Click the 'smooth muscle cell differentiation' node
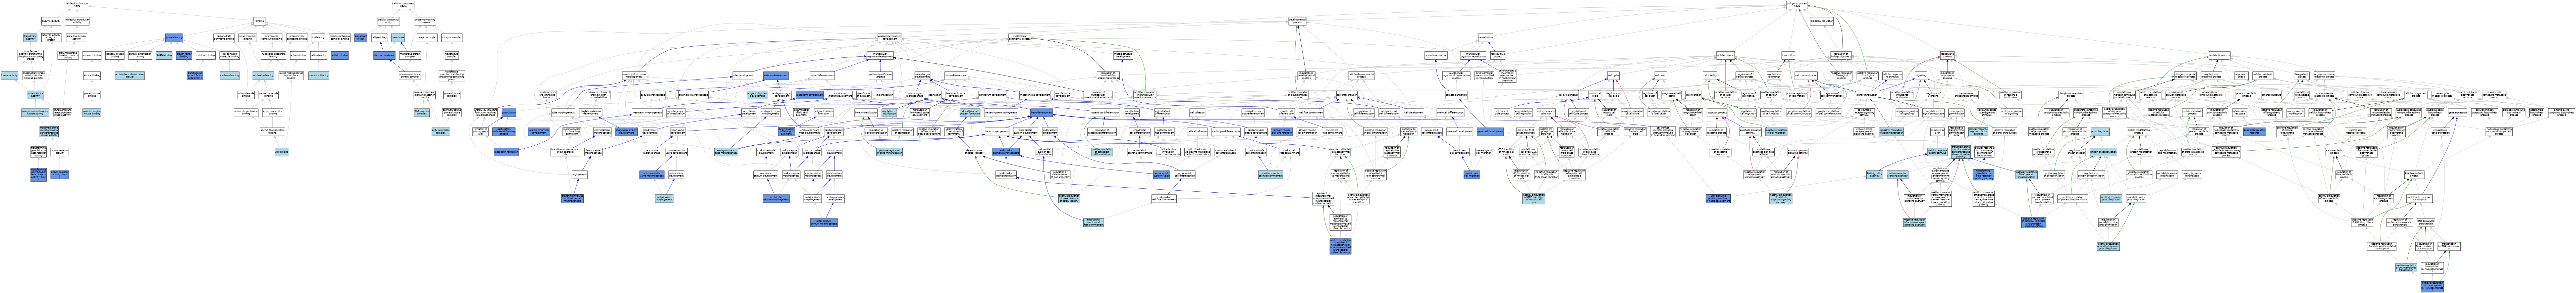The height and width of the screenshot is (293, 2576). pyautogui.click(x=1282, y=132)
